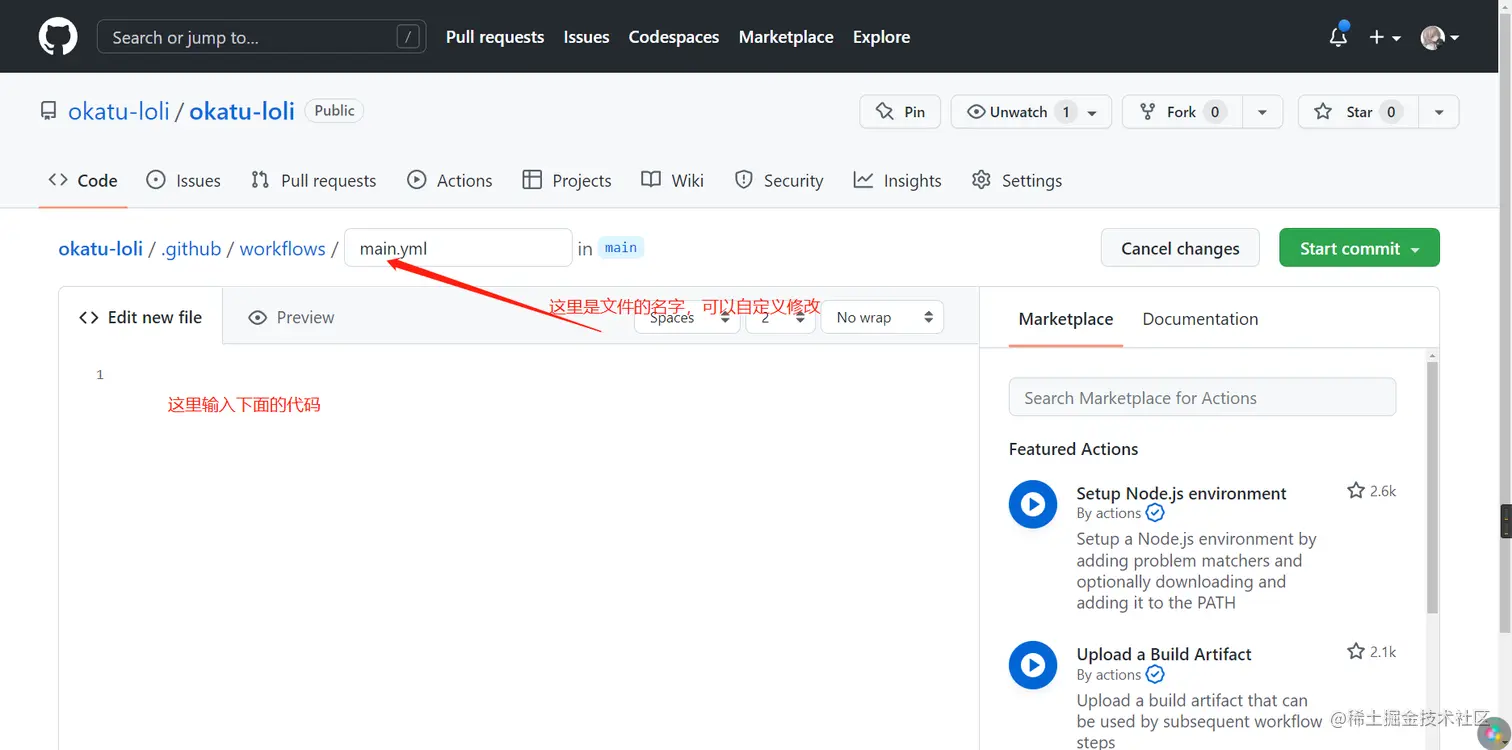Click the main branch label
Image resolution: width=1512 pixels, height=750 pixels.
pos(621,248)
